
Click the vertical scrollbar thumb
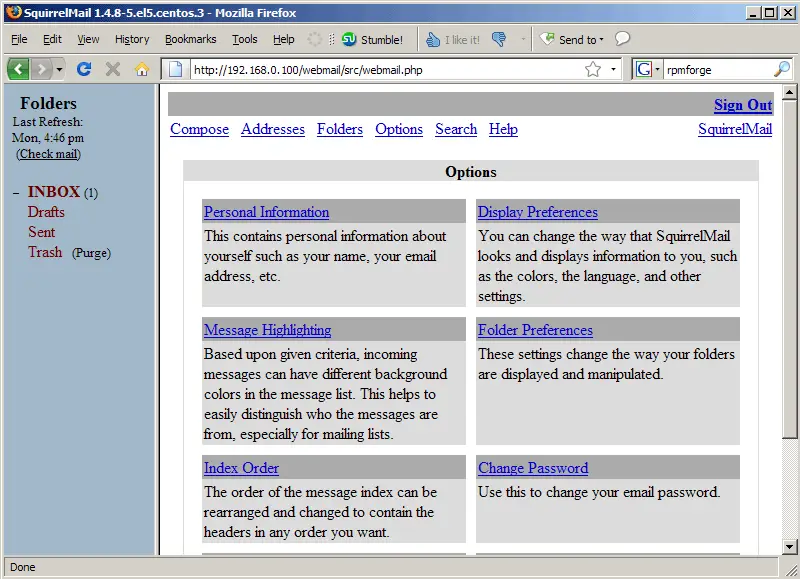789,268
